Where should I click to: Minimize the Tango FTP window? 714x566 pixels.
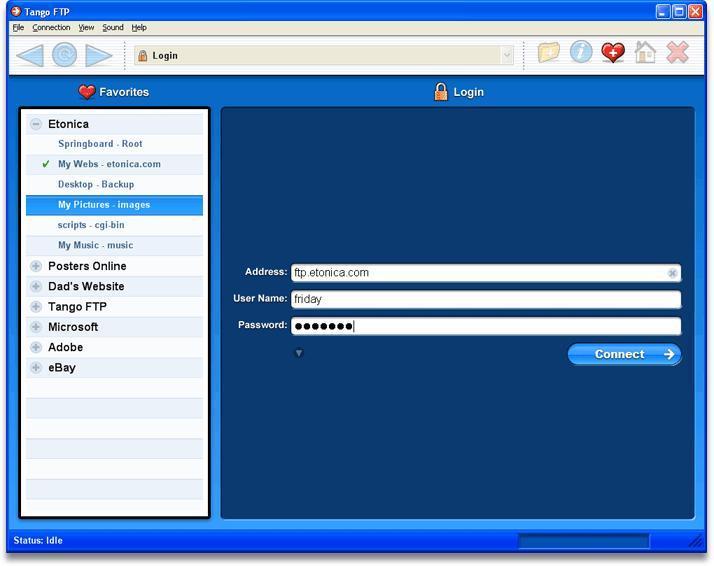pyautogui.click(x=663, y=11)
